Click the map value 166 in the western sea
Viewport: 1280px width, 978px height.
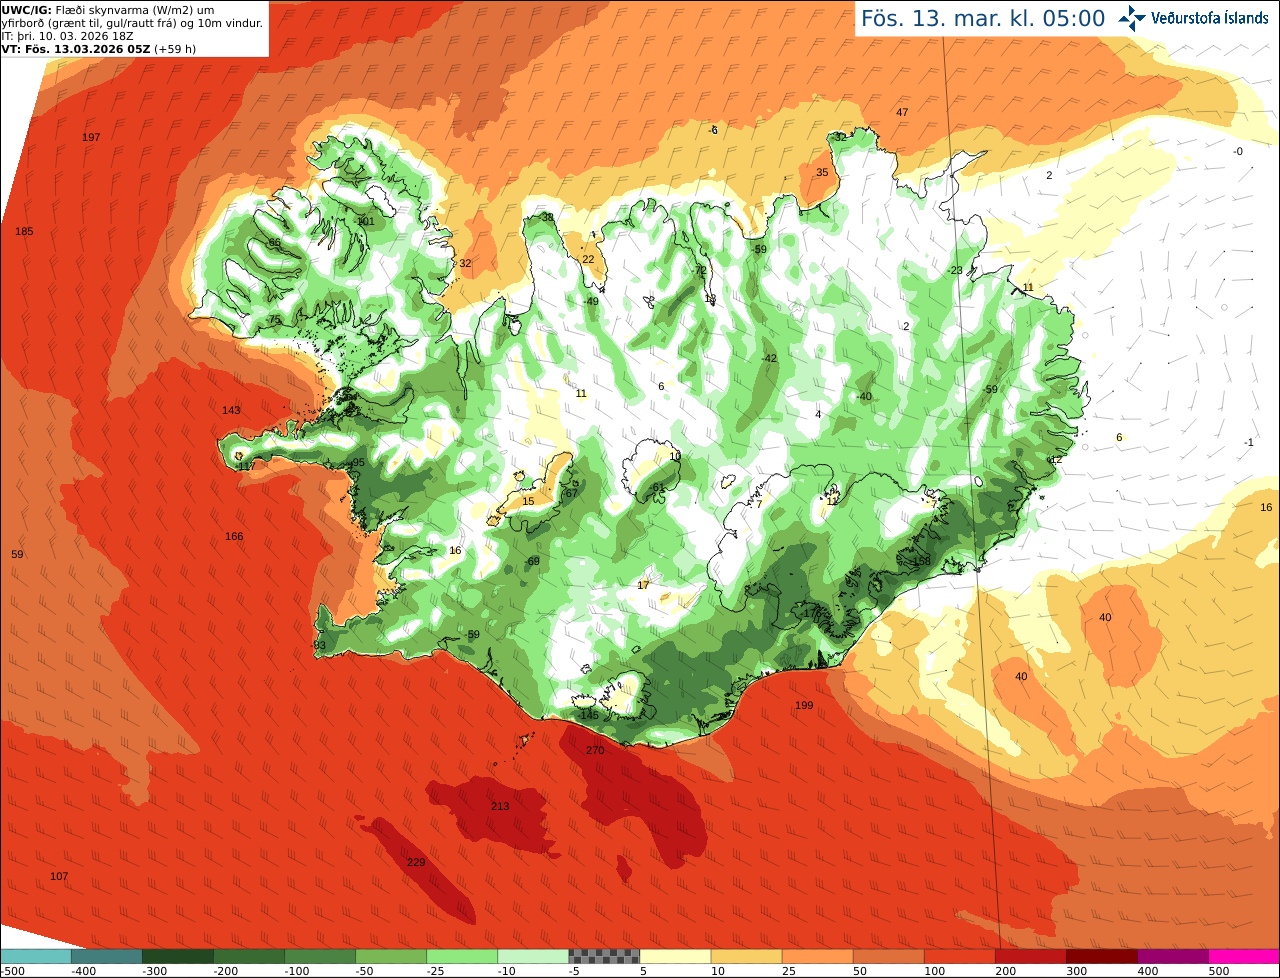point(234,537)
